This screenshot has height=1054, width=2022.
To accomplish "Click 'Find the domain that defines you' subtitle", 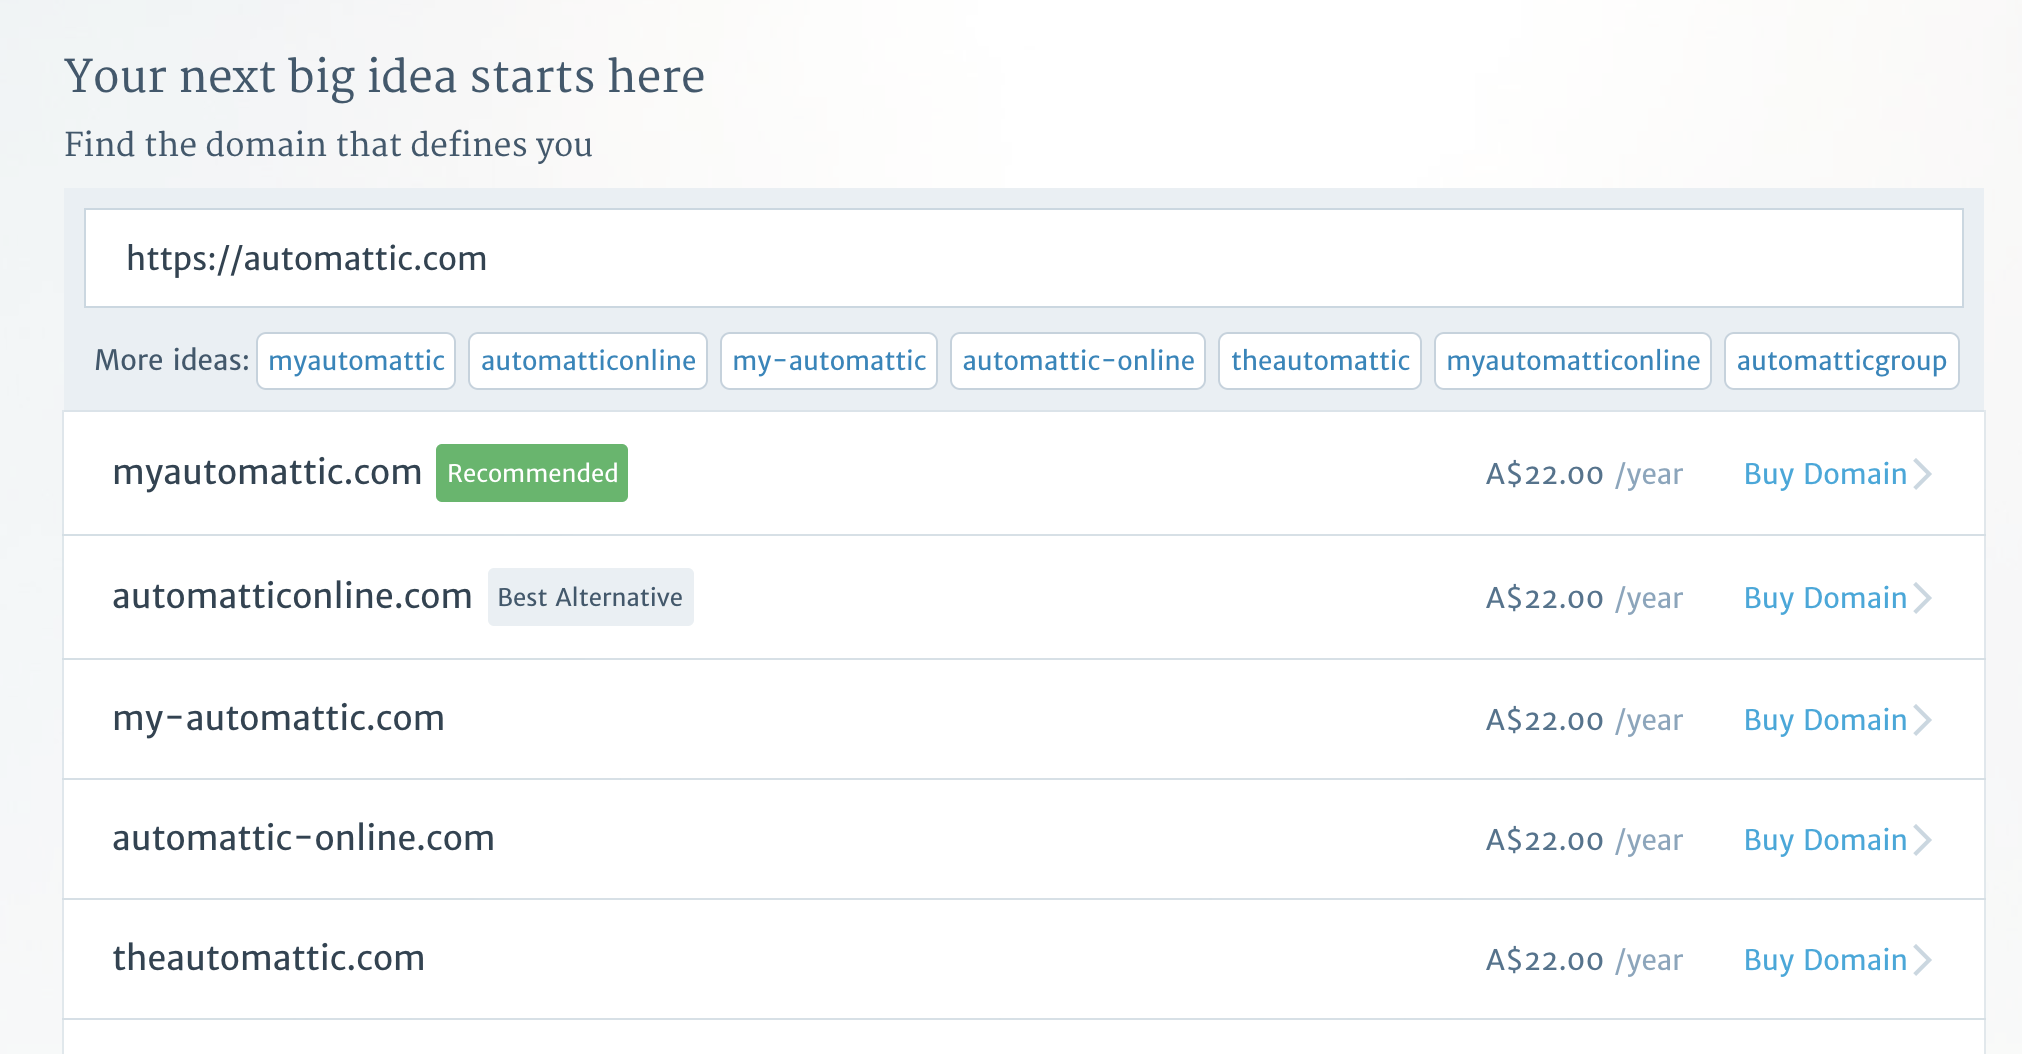I will click(x=329, y=145).
